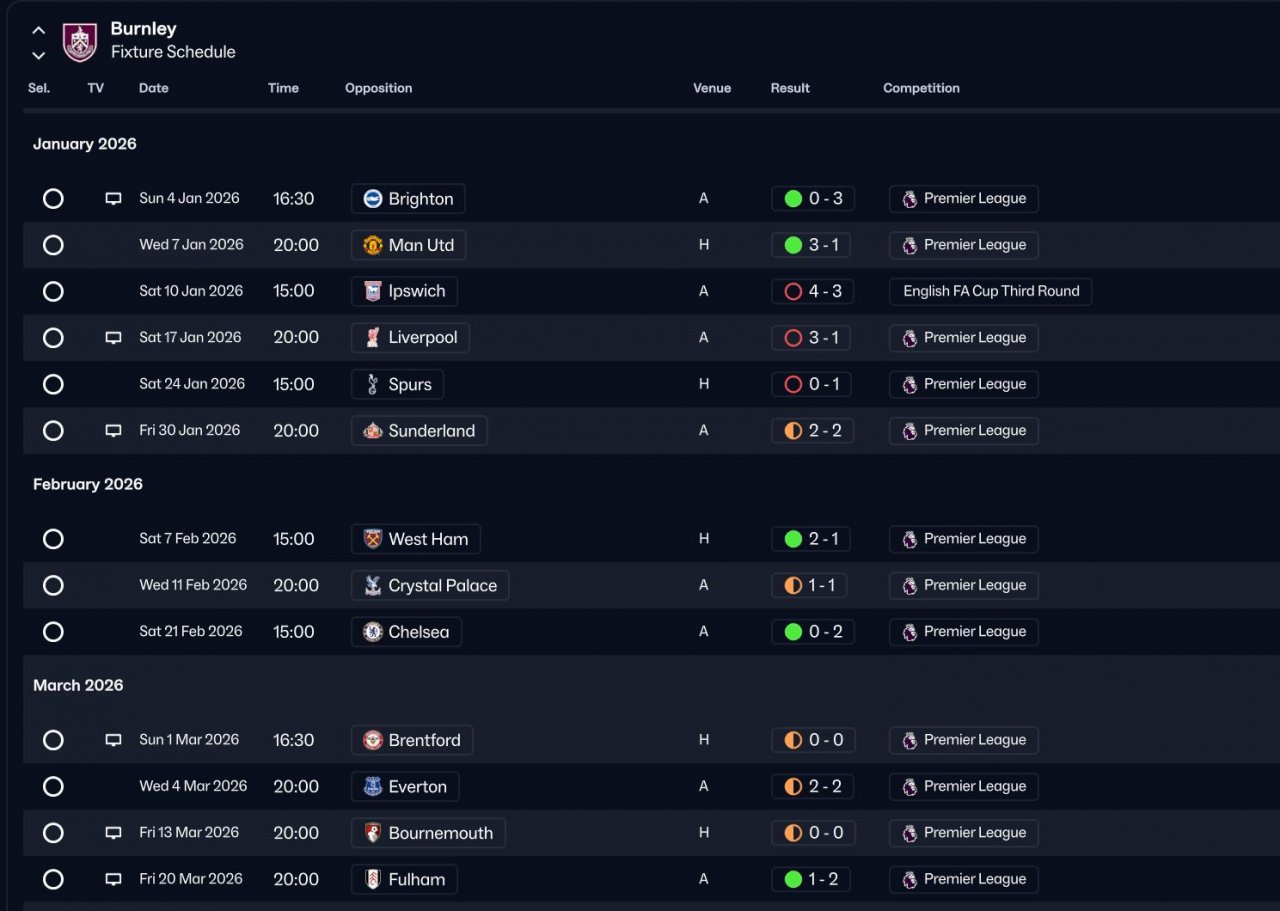Open the Sunderland 2 - 2 result
The width and height of the screenshot is (1280, 911).
[812, 431]
